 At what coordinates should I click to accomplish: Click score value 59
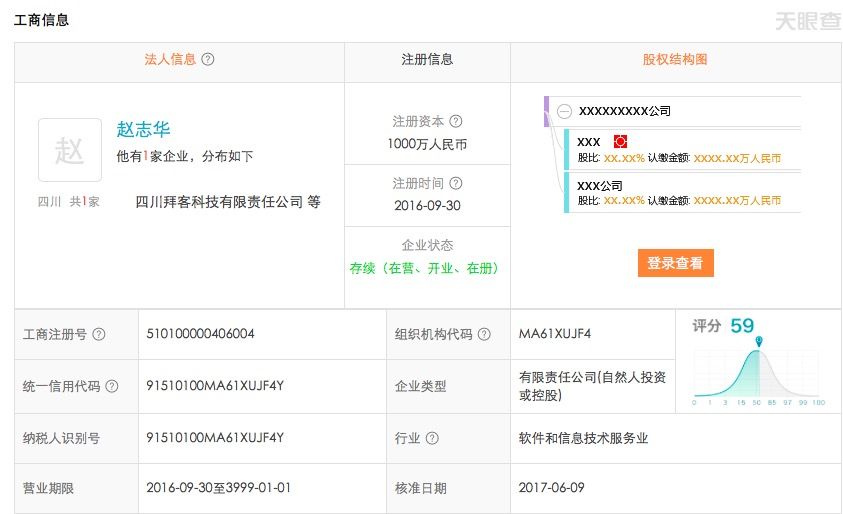point(742,326)
